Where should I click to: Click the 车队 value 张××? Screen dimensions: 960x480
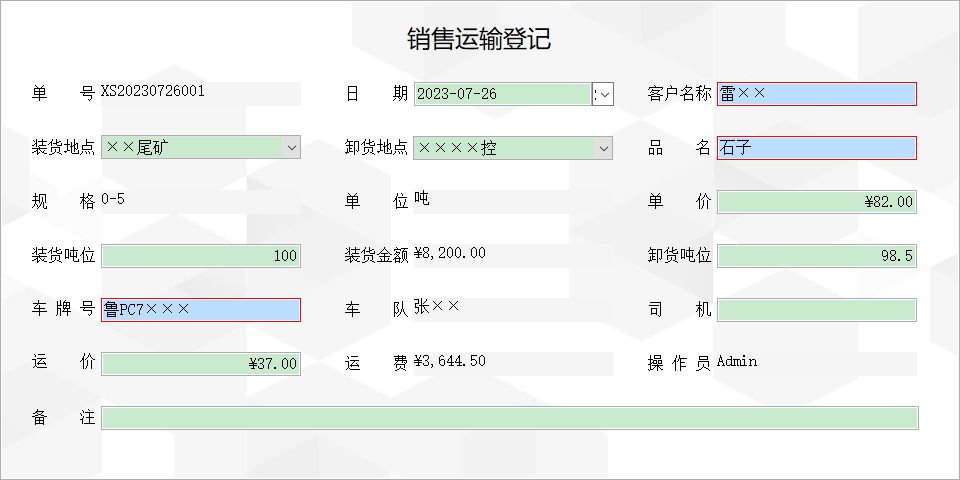click(437, 306)
